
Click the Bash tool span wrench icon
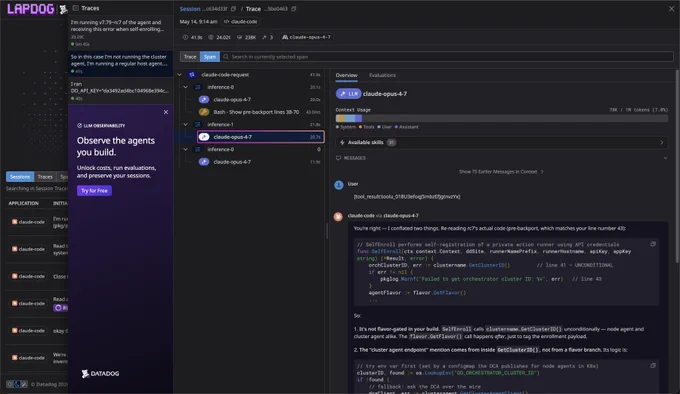coord(204,112)
